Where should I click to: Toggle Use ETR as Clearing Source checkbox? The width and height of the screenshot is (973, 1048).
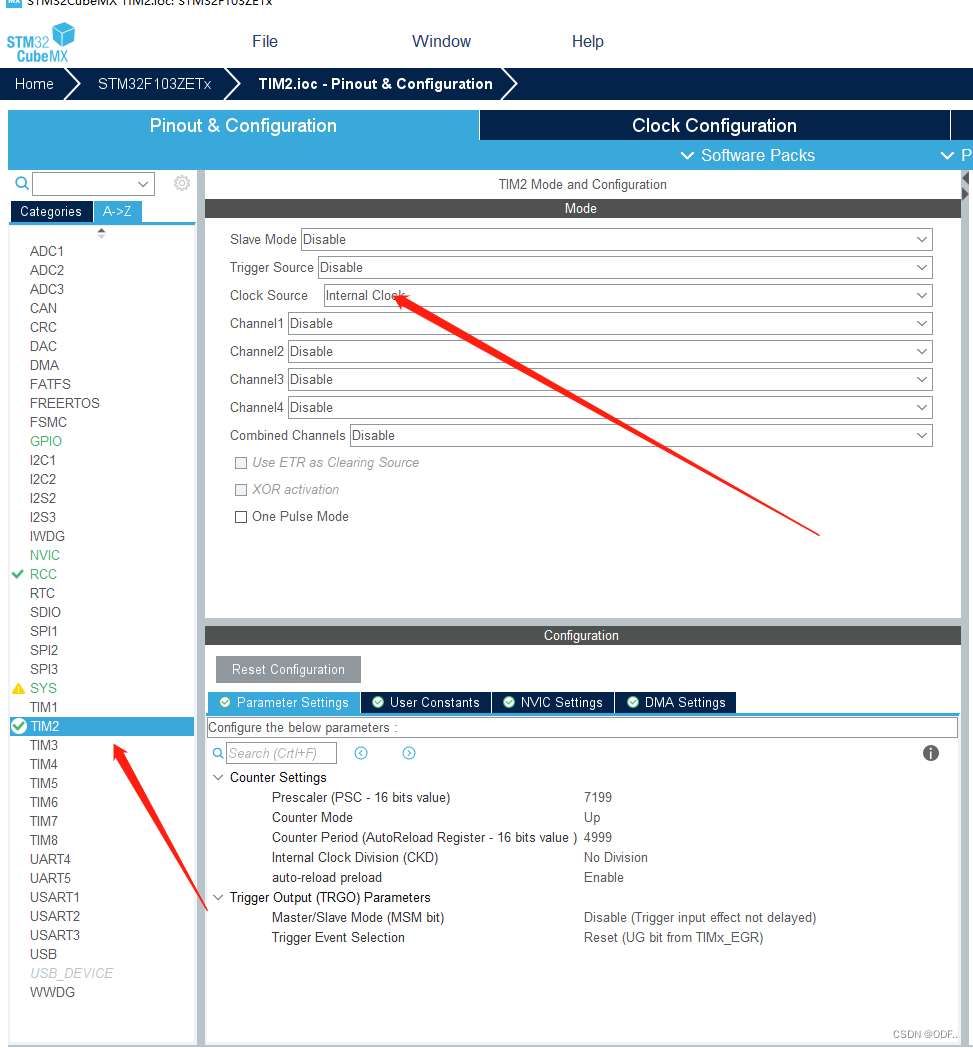point(241,463)
